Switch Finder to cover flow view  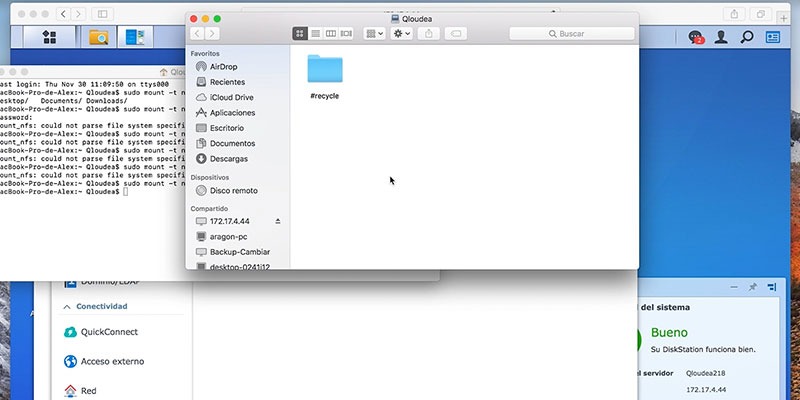(346, 34)
